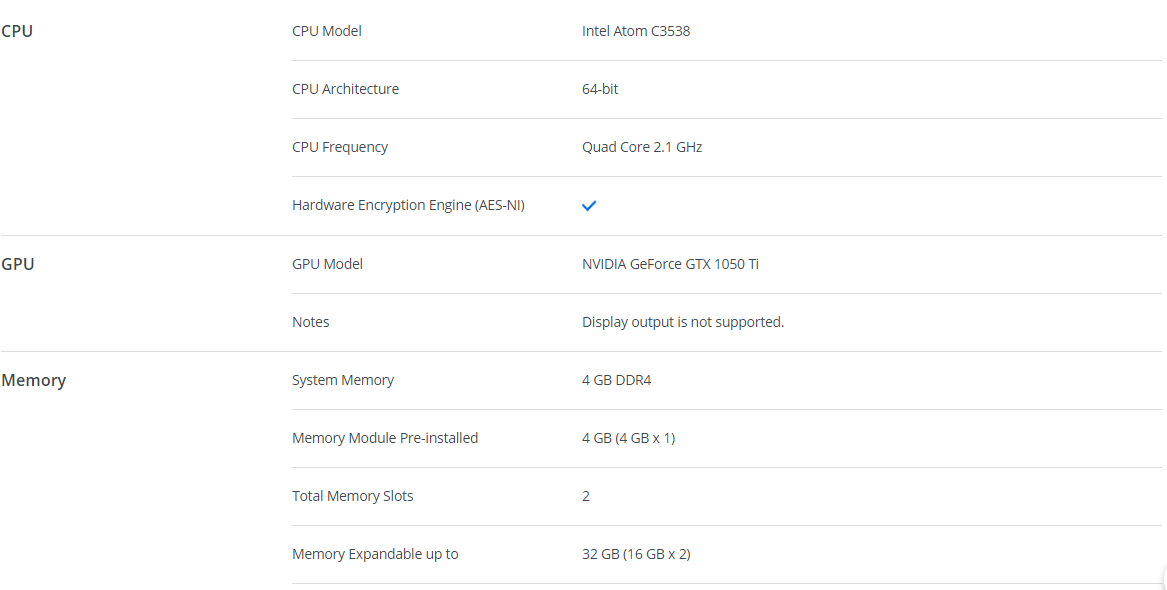Click Hardware Encryption Engine (AES-NI) label
Image resolution: width=1167 pixels, height=590 pixels.
408,205
